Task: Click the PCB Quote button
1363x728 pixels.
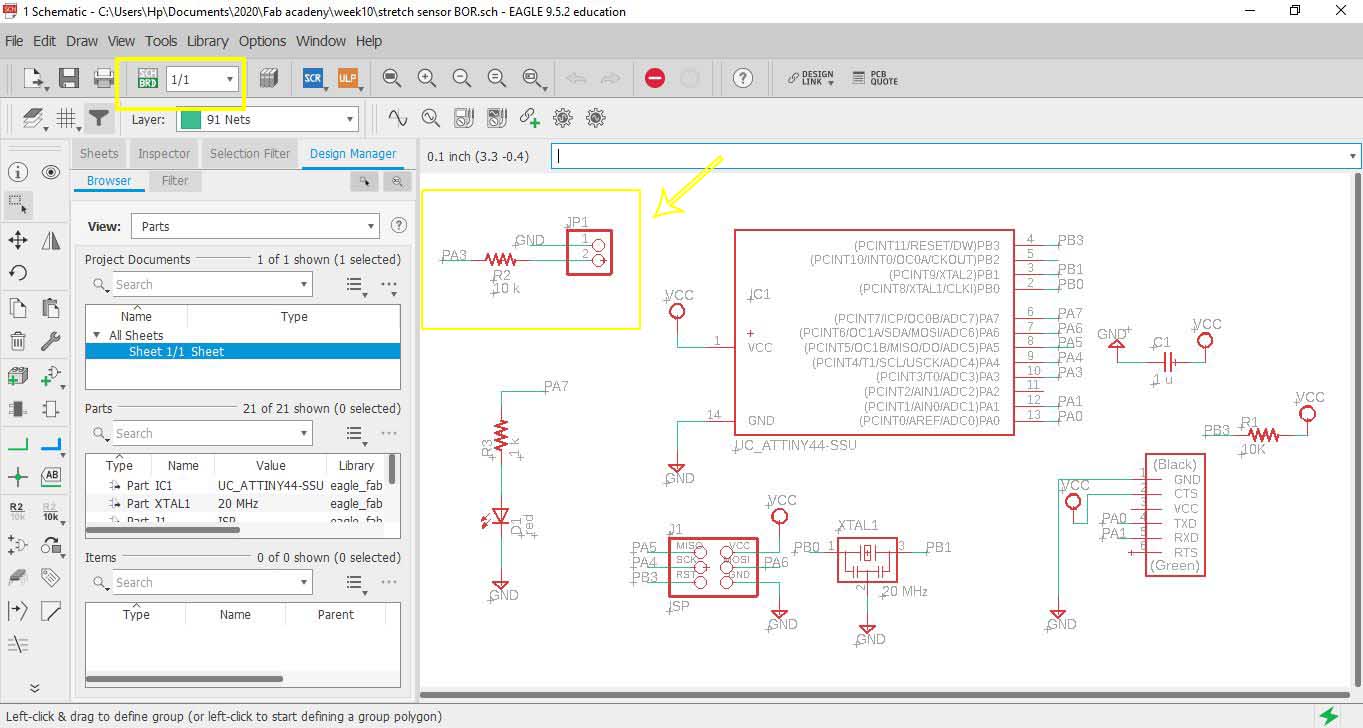Action: tap(875, 78)
